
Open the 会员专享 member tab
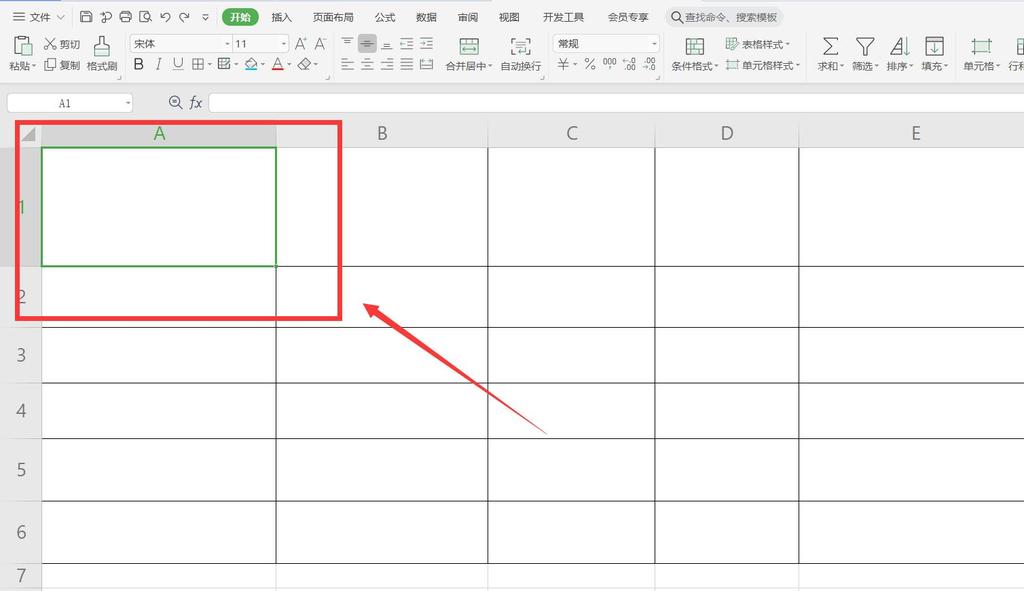(628, 17)
